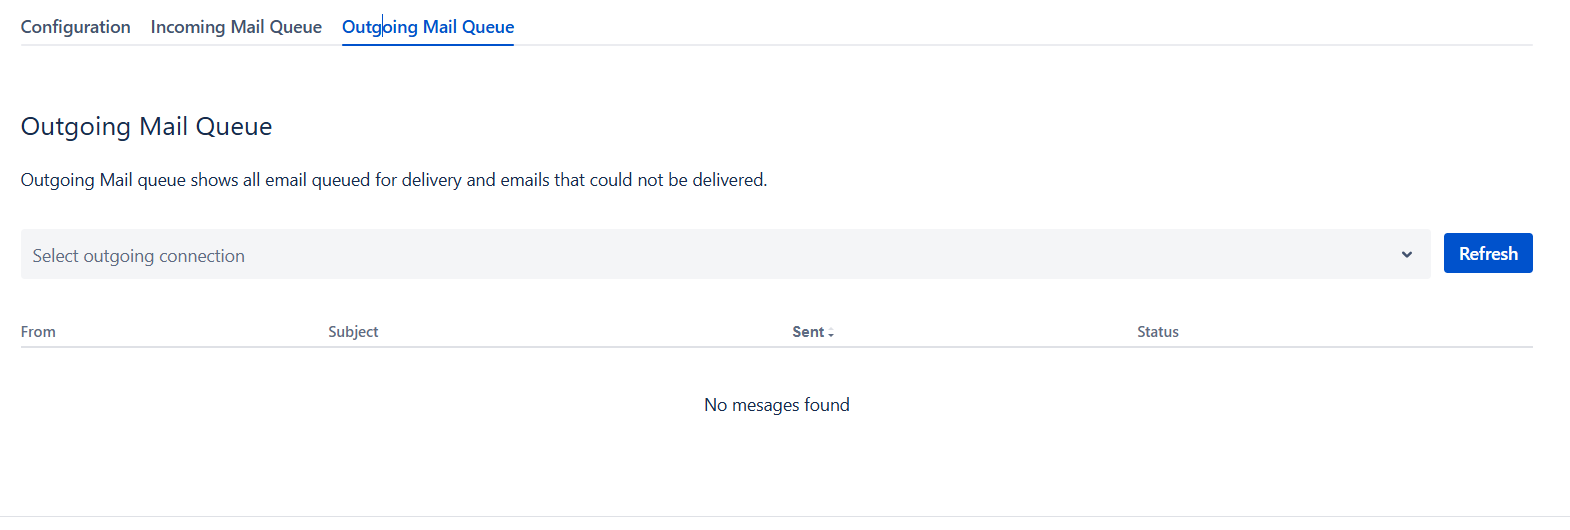Click the word "Queue" in the active tab

coord(488,27)
